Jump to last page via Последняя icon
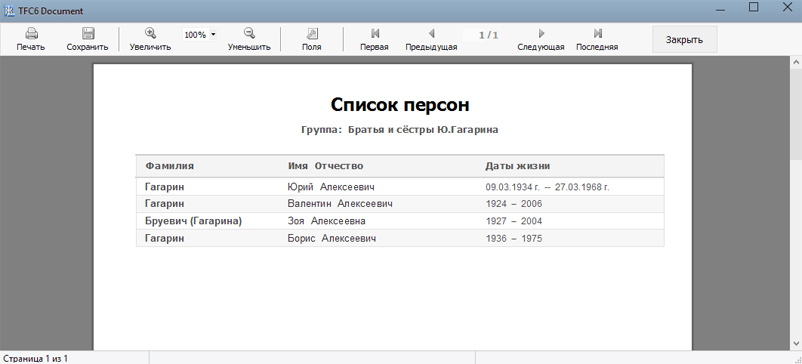802x364 pixels. (597, 34)
